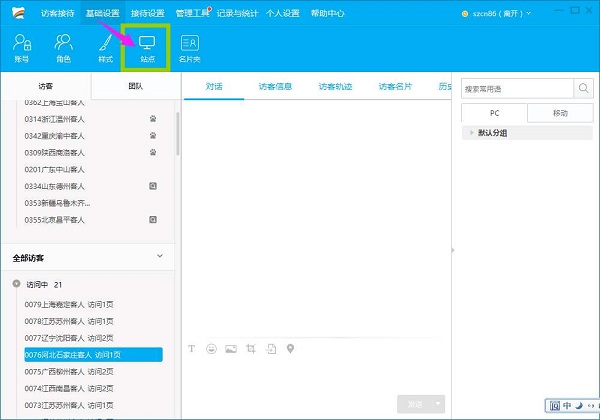This screenshot has width=600, height=420.
Task: Click the visitor list scrollbar
Action: pos(178,133)
